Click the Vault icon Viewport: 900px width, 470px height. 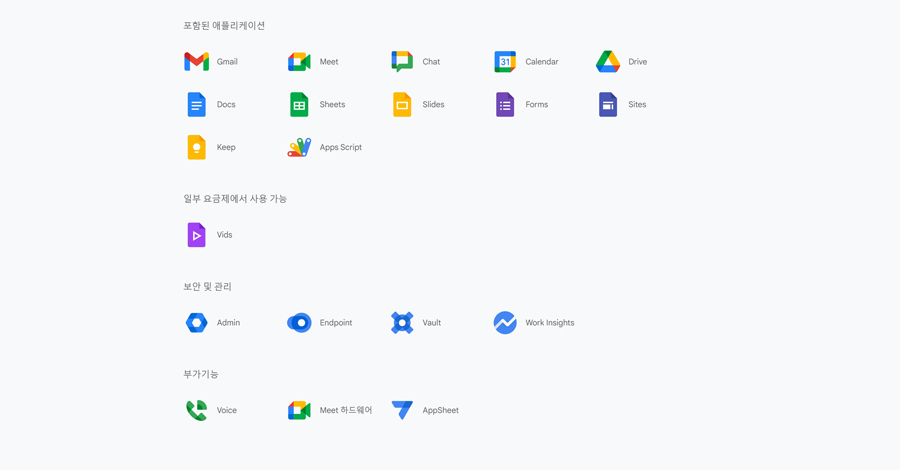(402, 323)
